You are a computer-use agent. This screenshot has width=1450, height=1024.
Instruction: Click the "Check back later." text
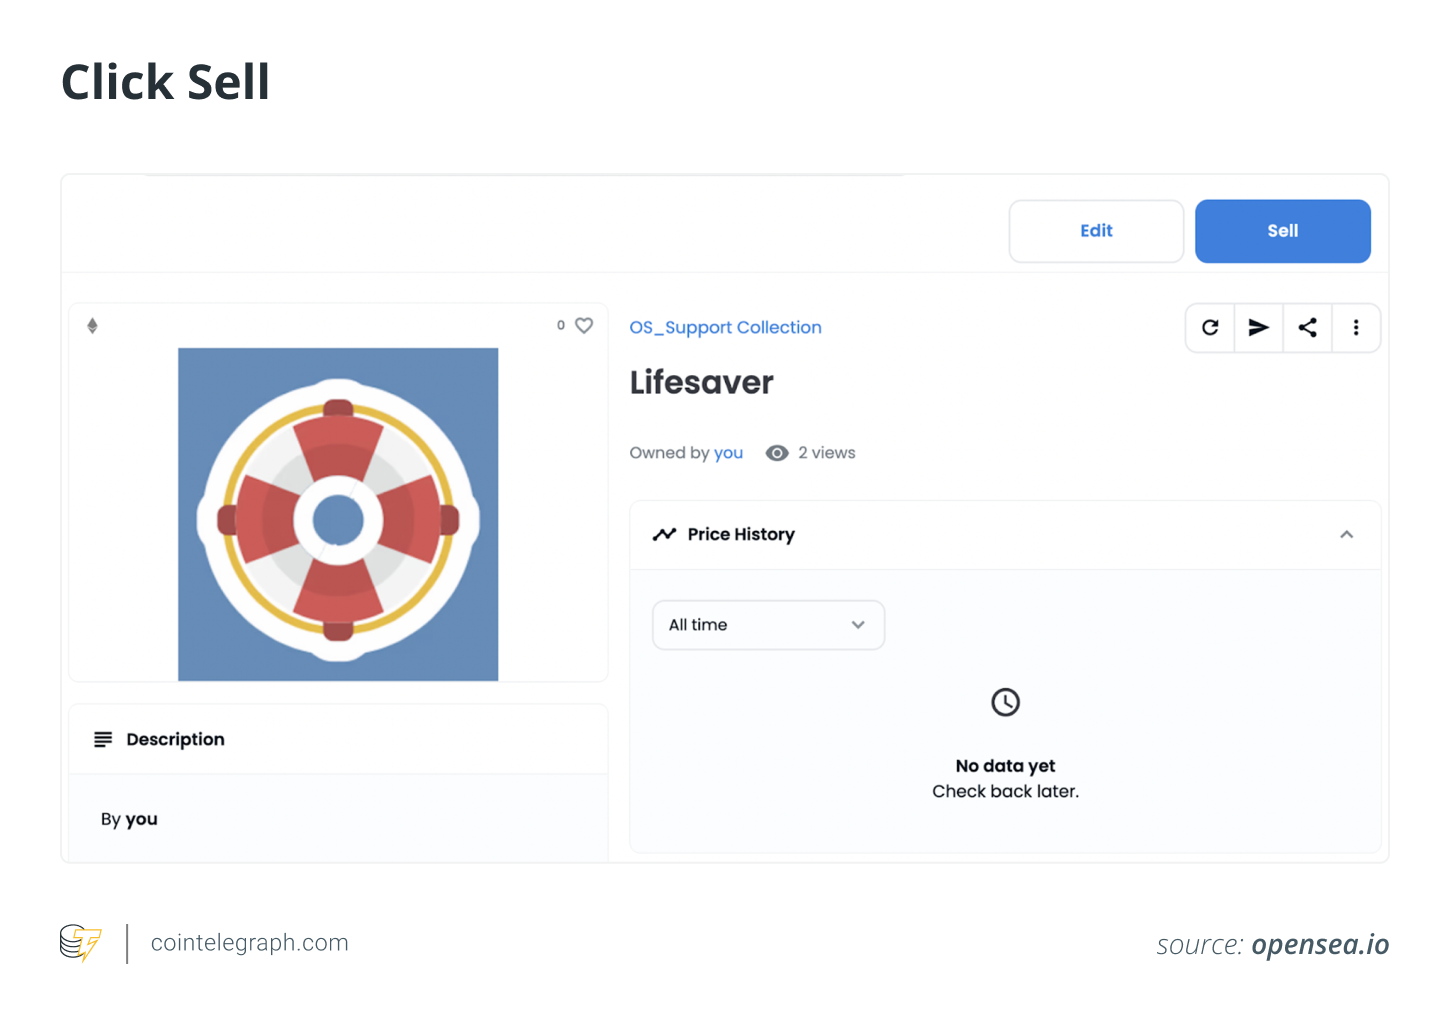pos(1005,791)
